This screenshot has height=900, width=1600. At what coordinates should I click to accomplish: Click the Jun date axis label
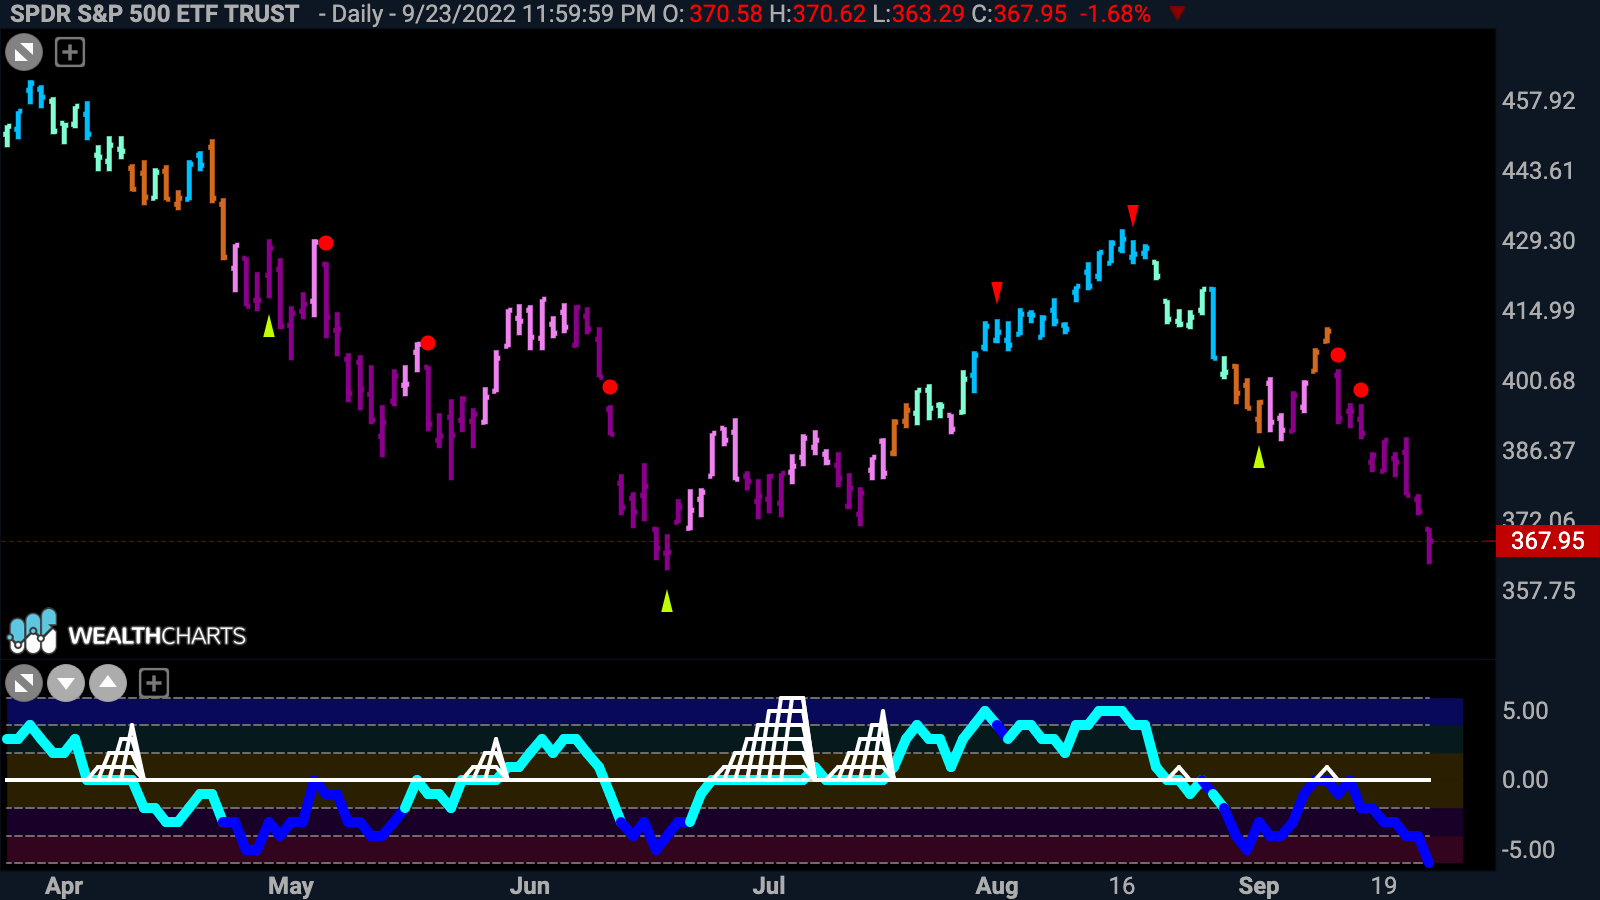pyautogui.click(x=530, y=886)
